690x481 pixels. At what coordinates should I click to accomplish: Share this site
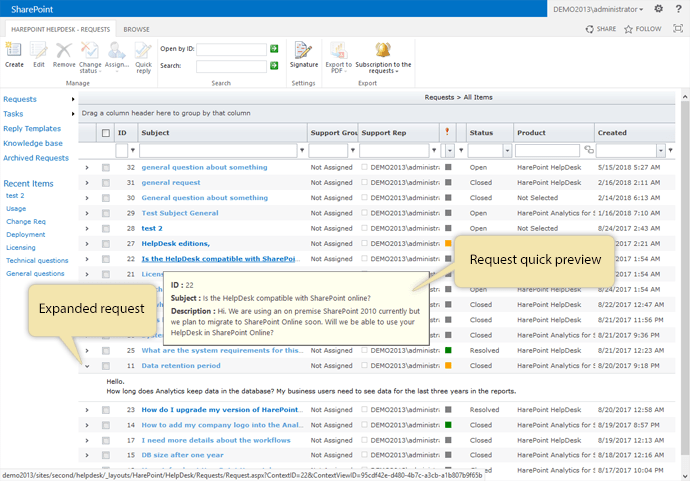[x=601, y=29]
